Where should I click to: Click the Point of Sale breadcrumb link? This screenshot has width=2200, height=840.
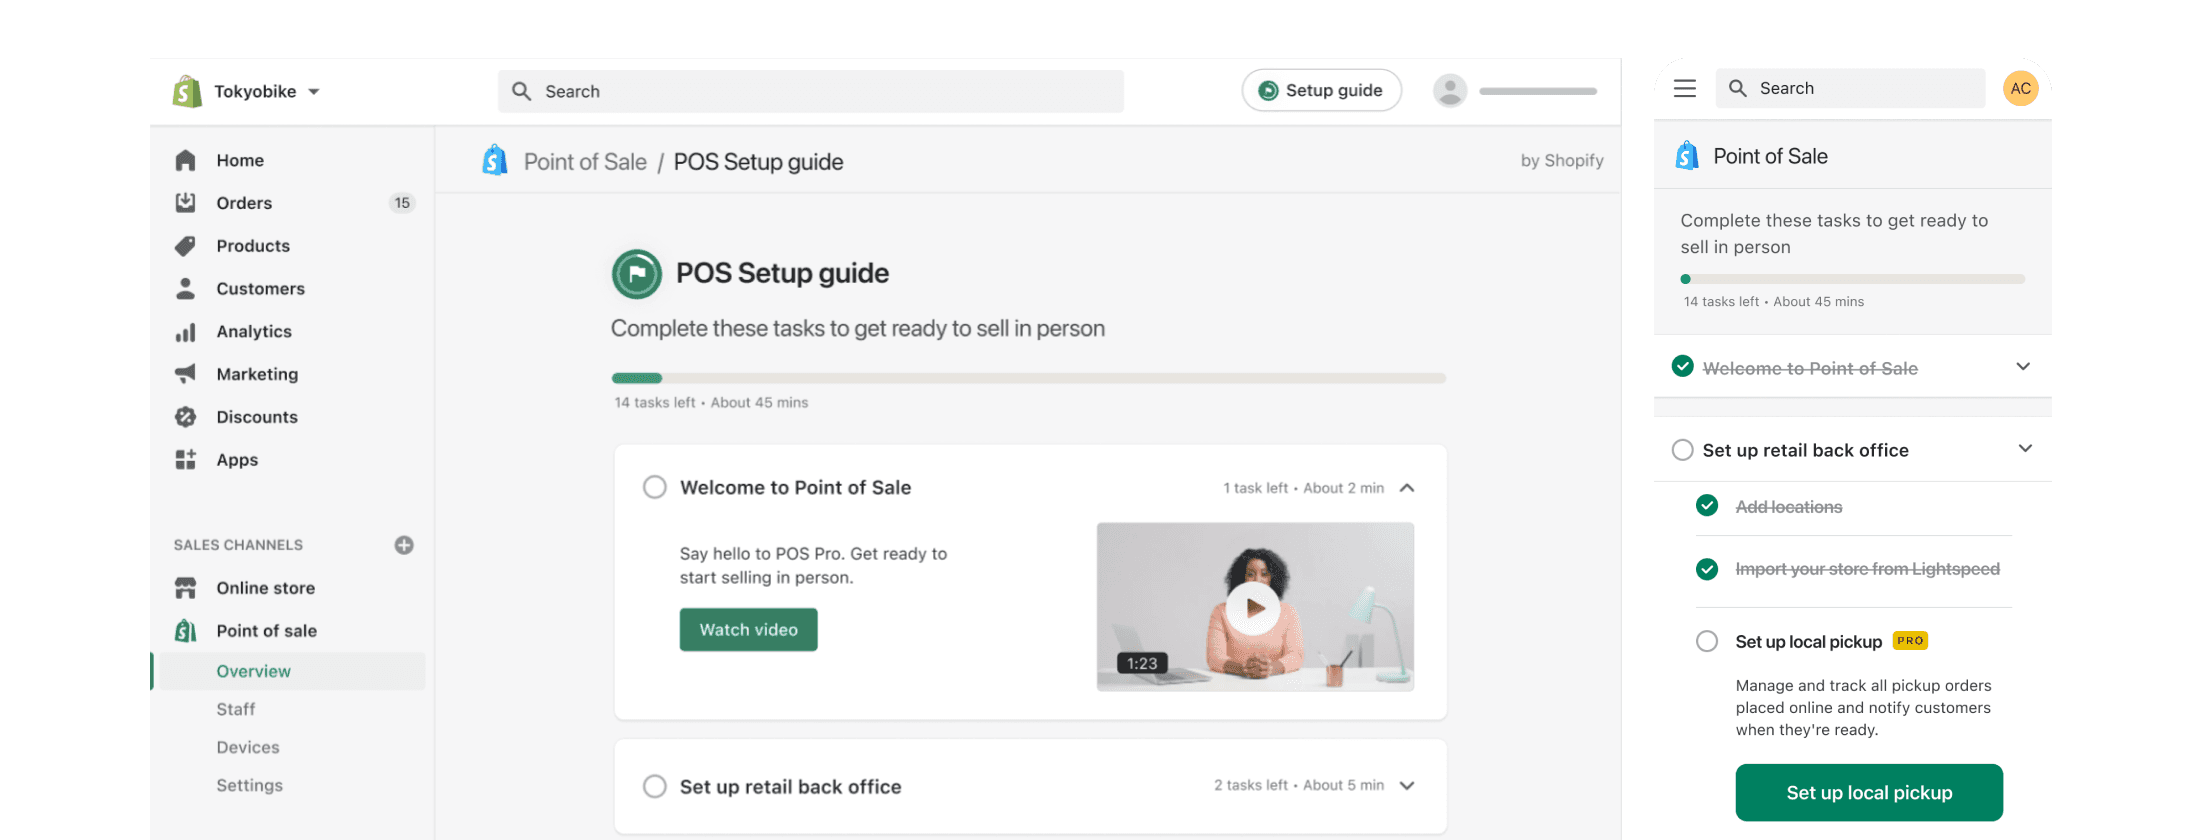coord(585,162)
